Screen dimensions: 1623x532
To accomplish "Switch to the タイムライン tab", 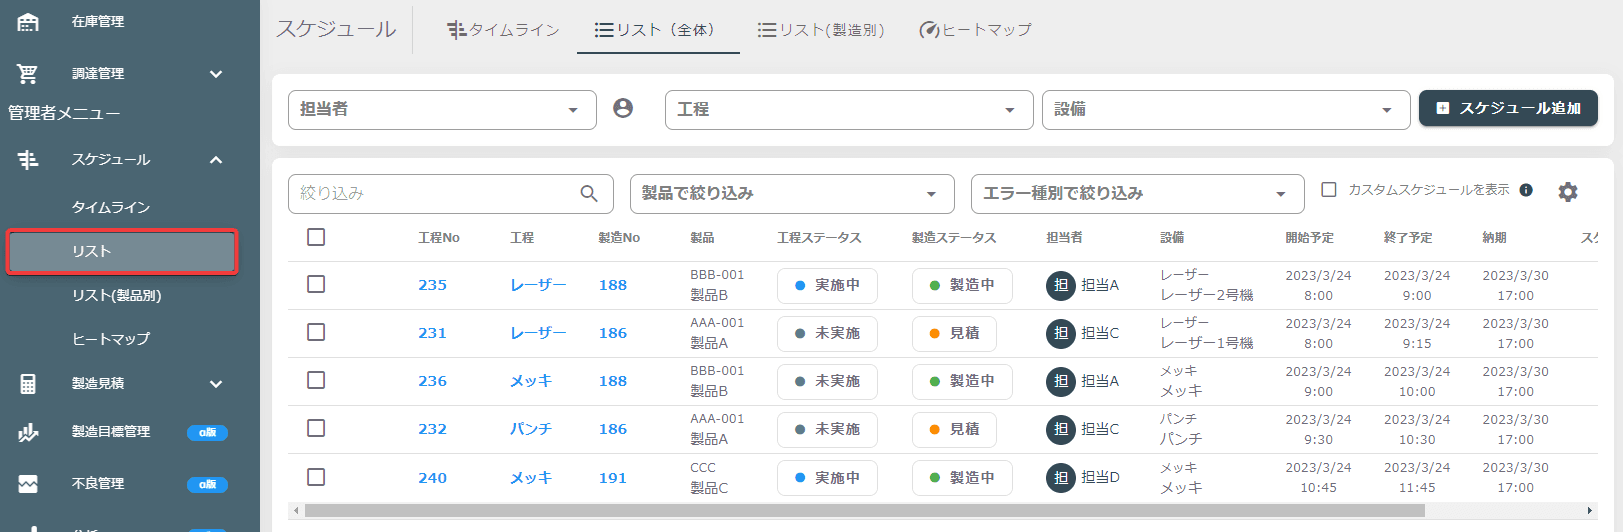I will click(503, 30).
